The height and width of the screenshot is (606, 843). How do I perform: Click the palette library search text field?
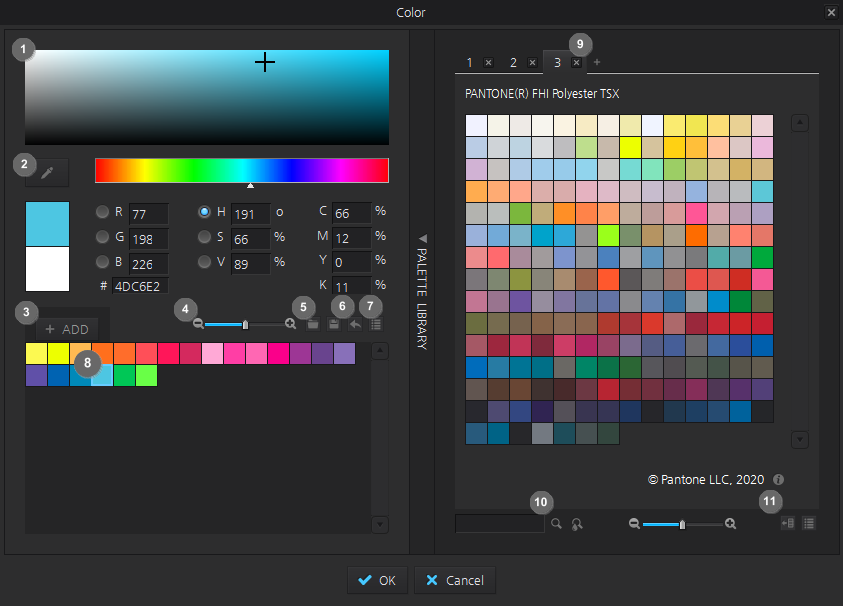500,523
